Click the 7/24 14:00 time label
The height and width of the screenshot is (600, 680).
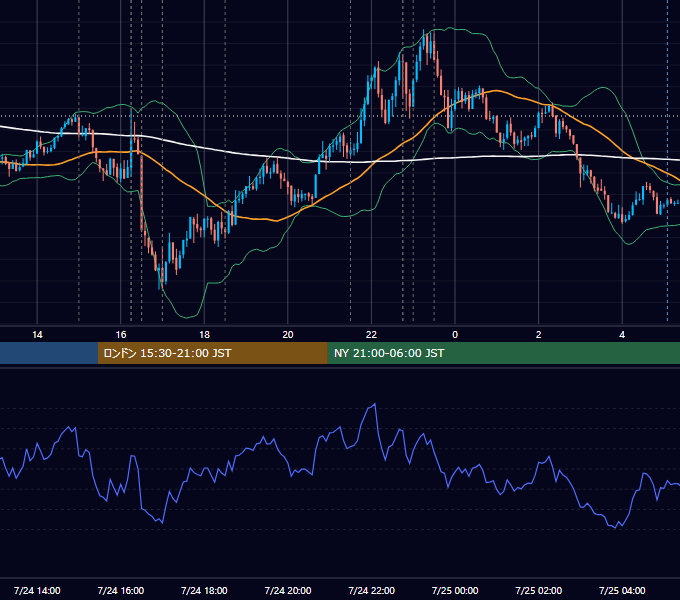pos(37,590)
